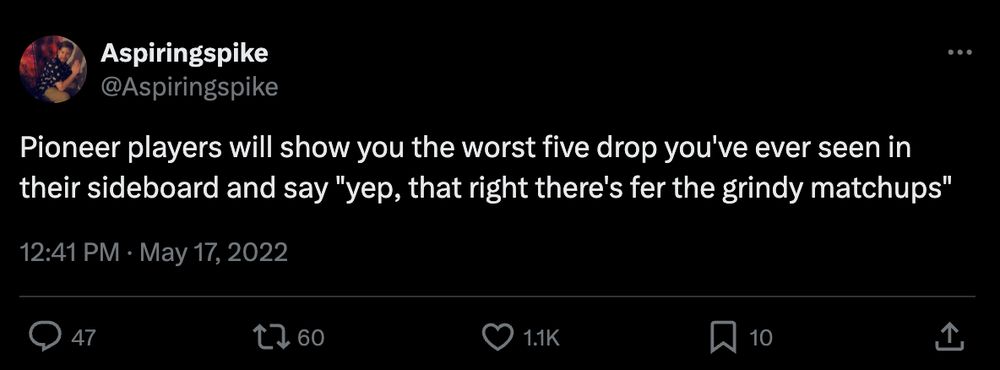Click the 1.1K likes count
Viewport: 1000px width, 370px height.
(541, 338)
